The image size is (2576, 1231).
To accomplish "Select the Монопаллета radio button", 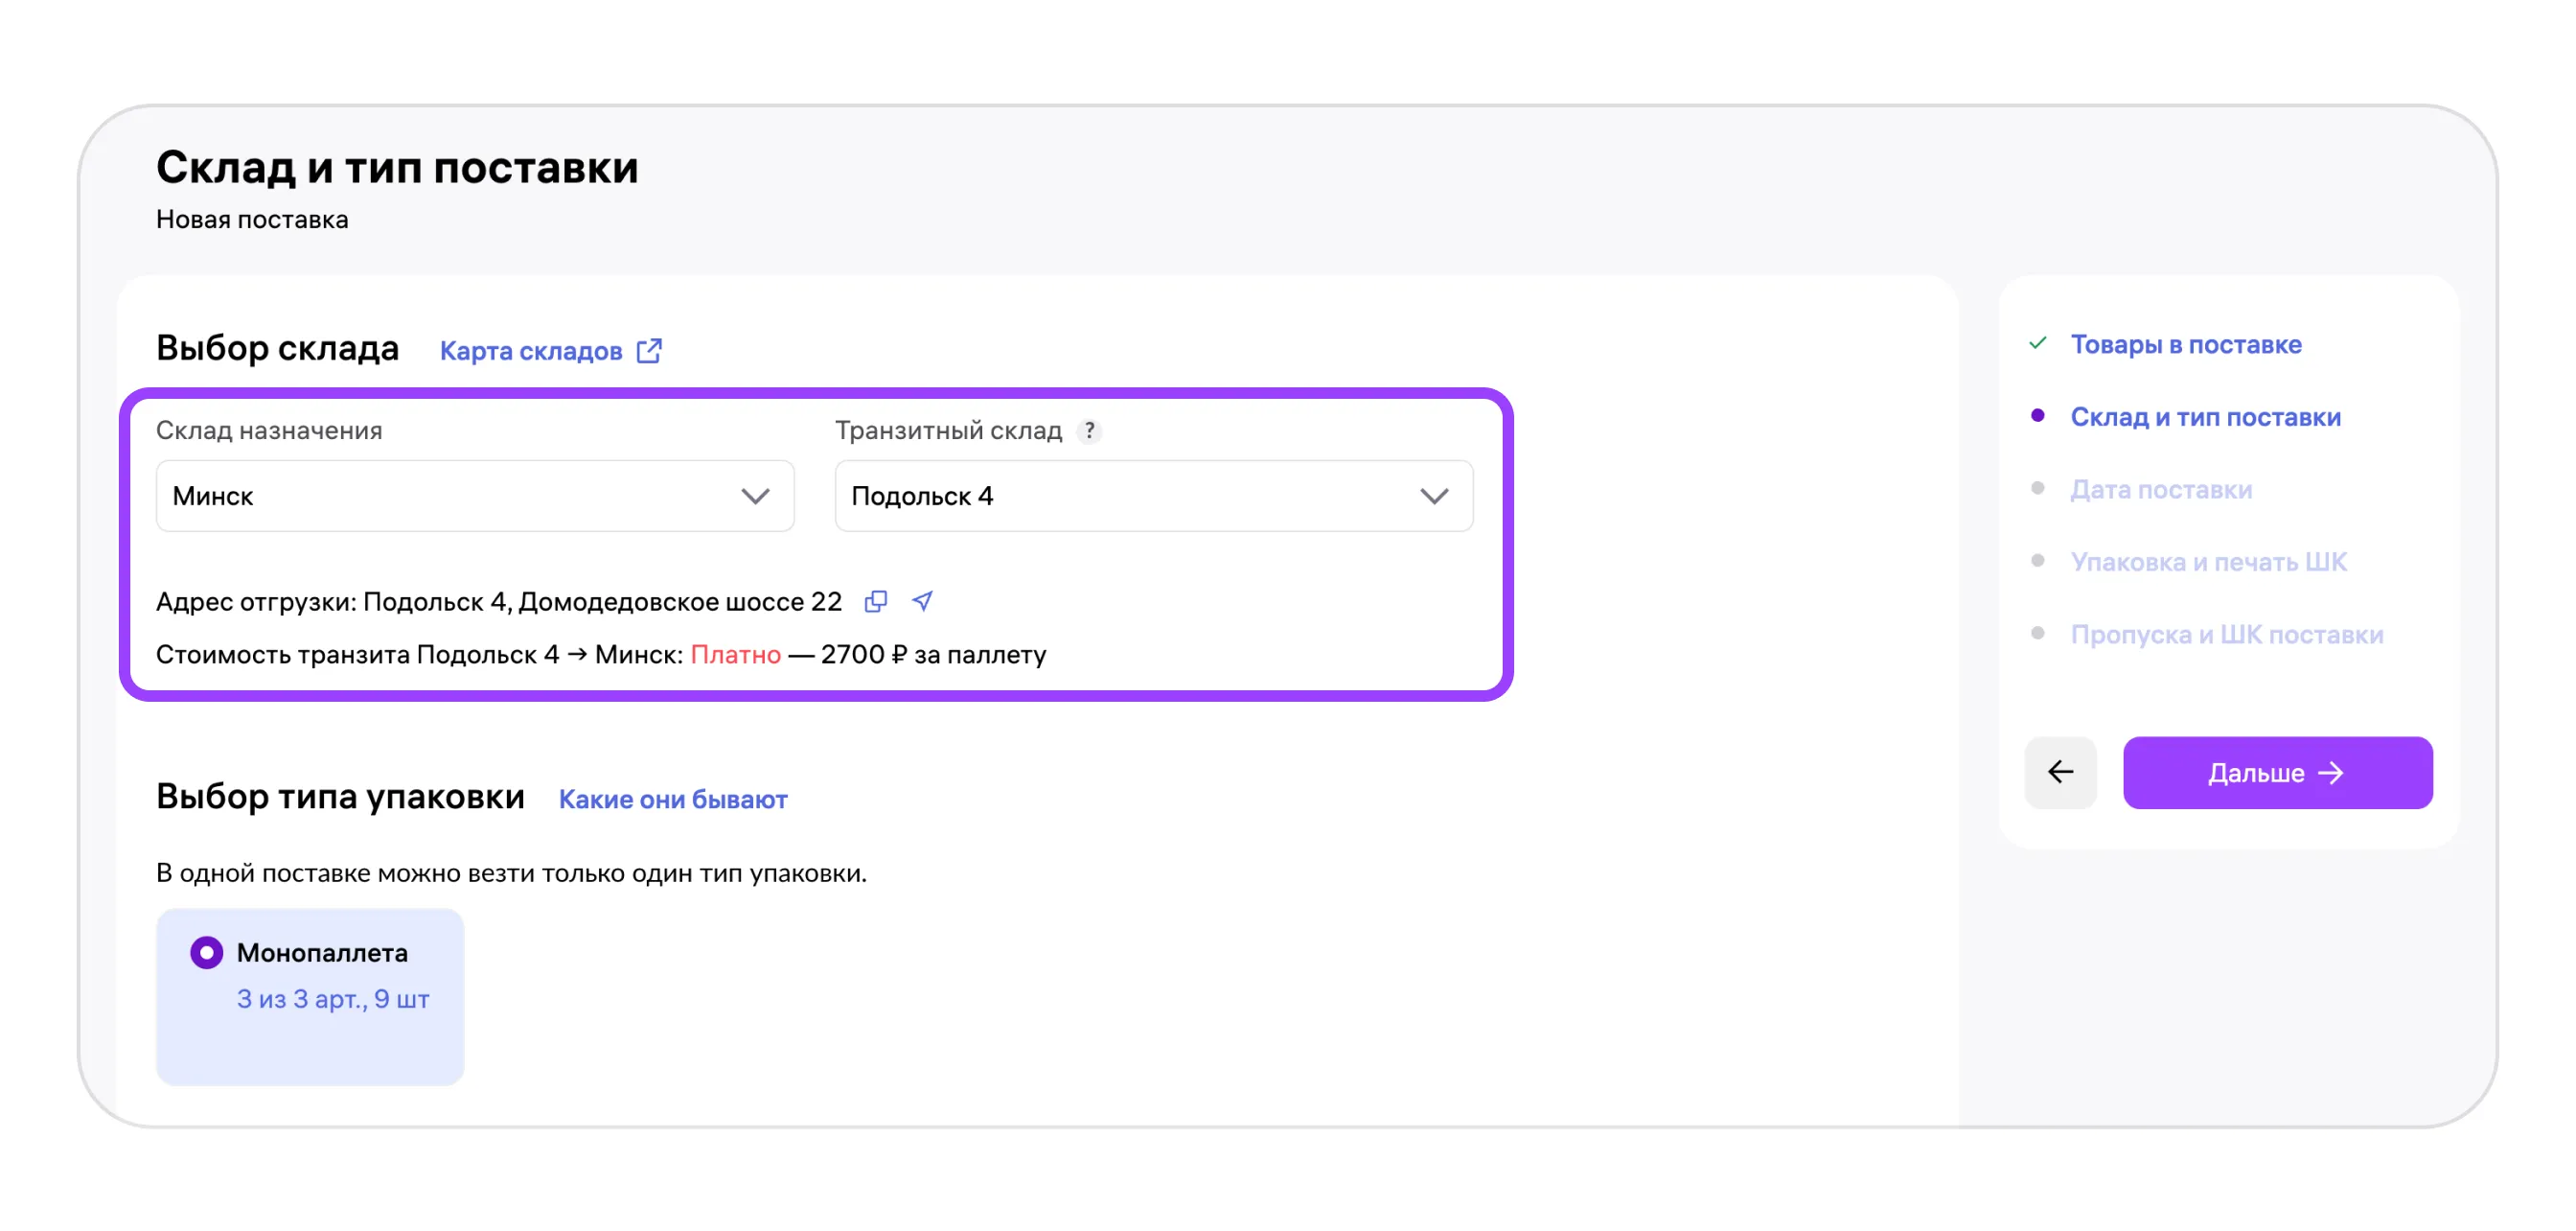I will 207,952.
